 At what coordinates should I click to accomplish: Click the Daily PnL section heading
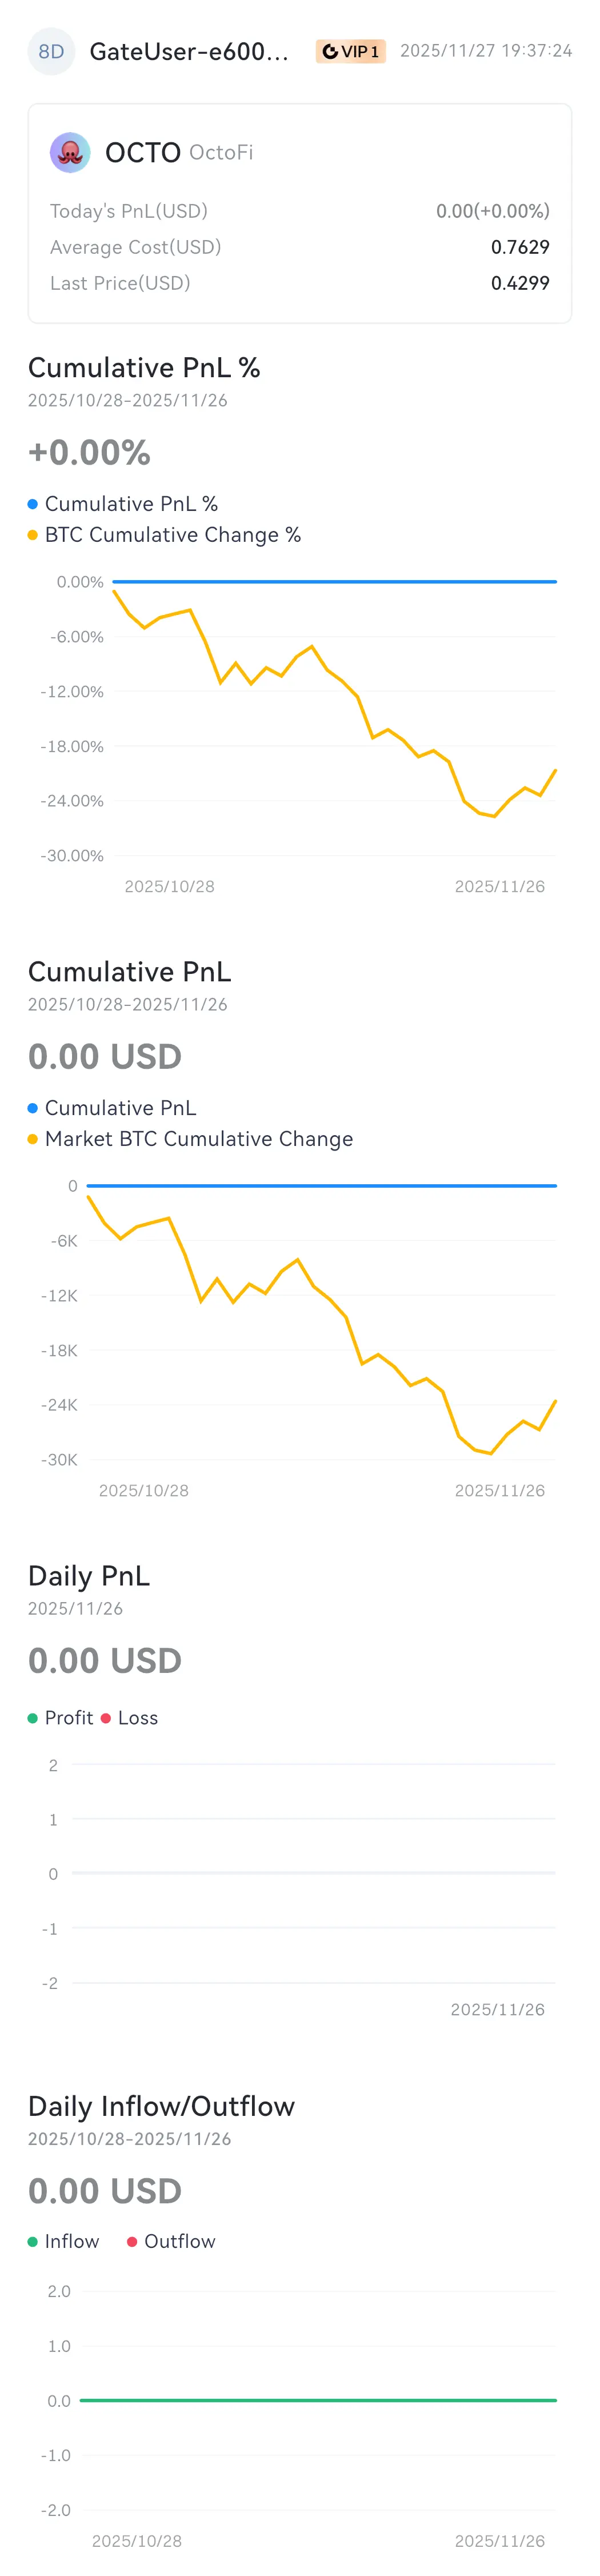coord(89,1576)
